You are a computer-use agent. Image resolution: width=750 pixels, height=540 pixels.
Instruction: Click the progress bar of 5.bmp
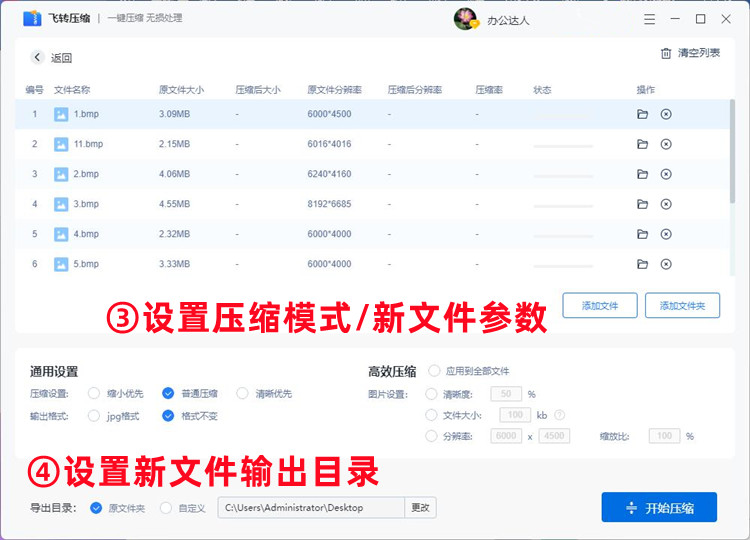pos(563,266)
